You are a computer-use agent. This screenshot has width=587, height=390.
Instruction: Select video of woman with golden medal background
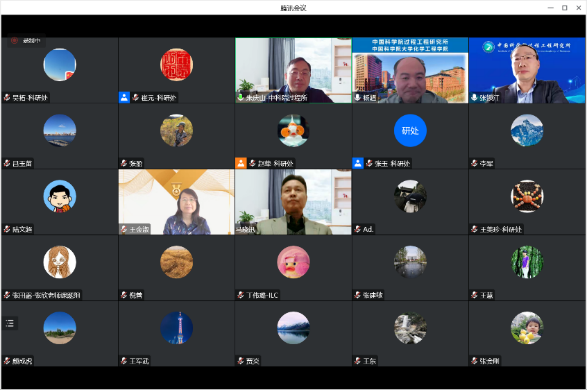point(176,202)
